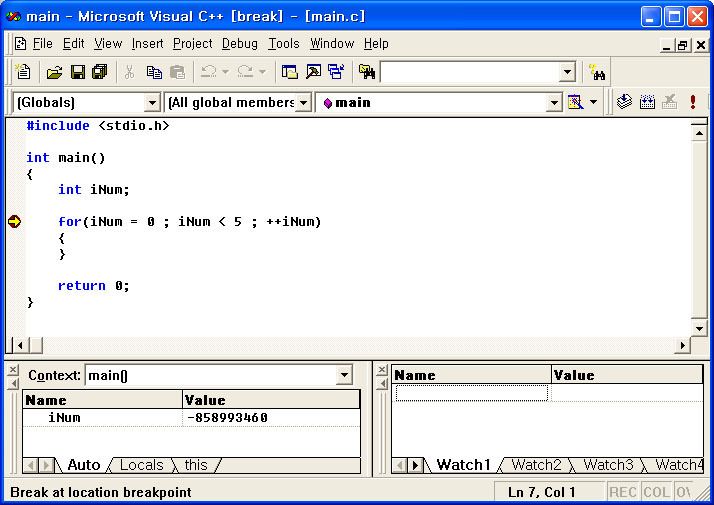
Task: Click the Undo arrow icon
Action: tap(209, 71)
